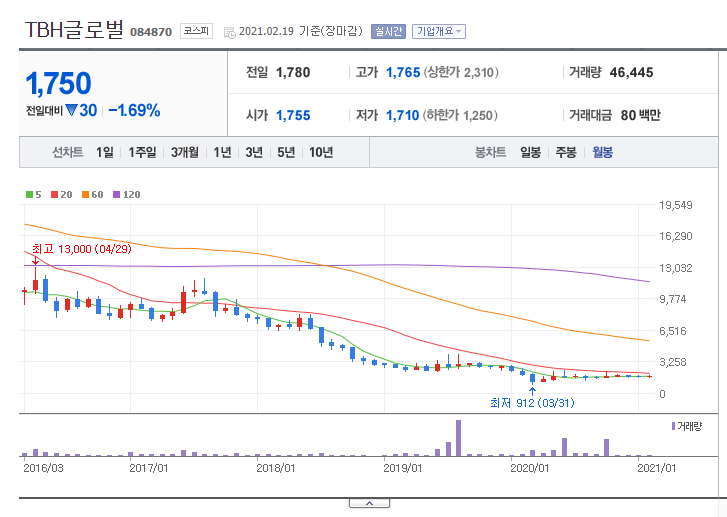This screenshot has height=517, width=727.
Task: Click the 저가 value 1,710
Action: 402,115
